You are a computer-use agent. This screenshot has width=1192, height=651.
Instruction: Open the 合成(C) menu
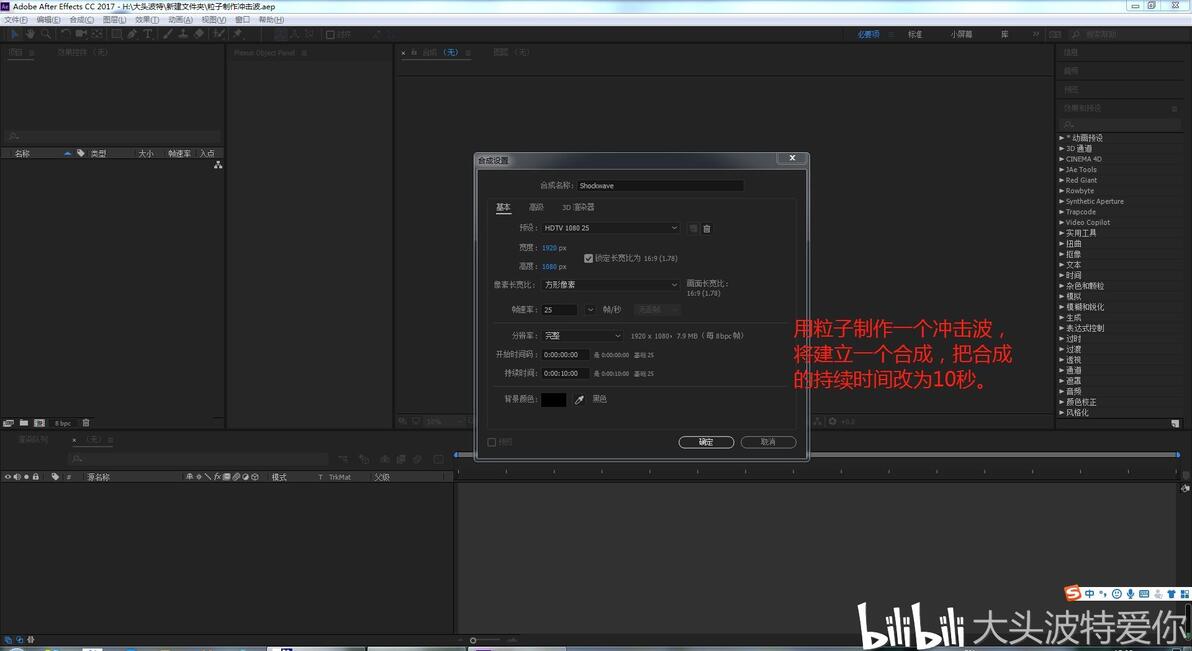coord(82,20)
